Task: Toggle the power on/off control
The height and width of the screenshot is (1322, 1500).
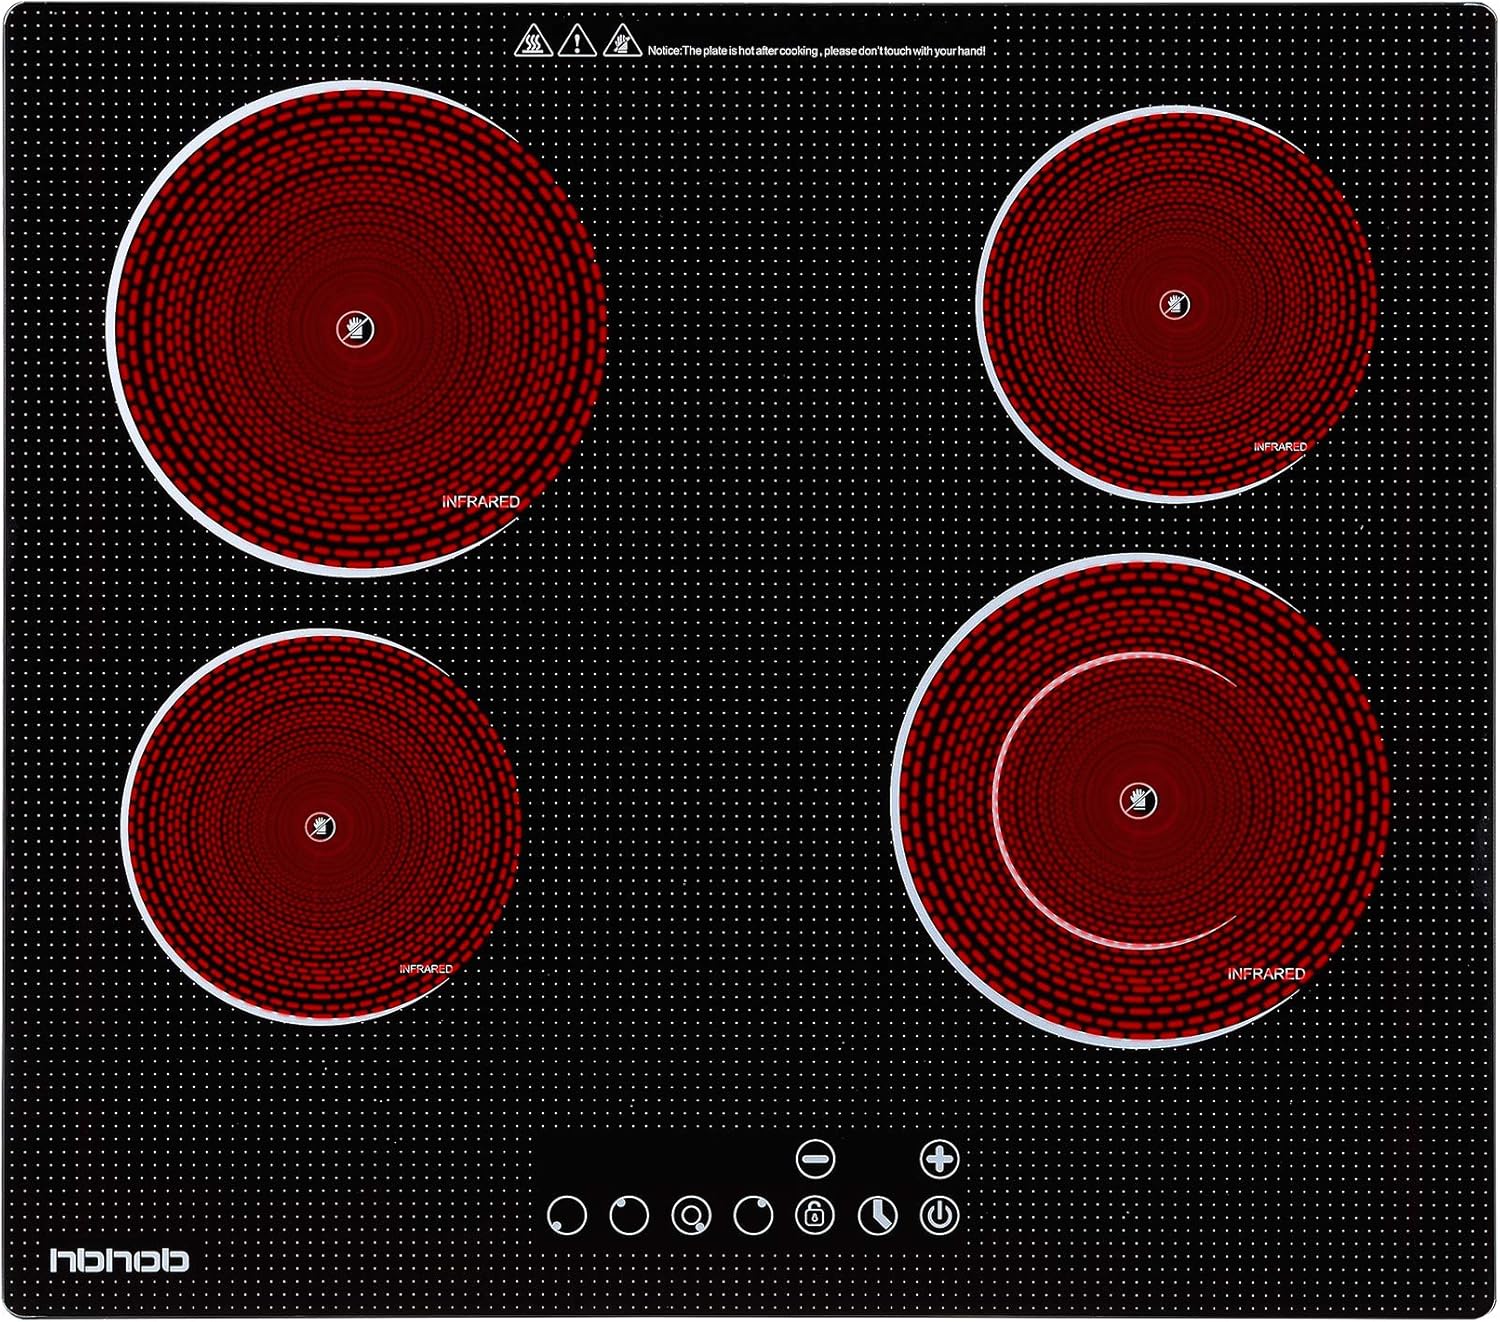Action: click(939, 1215)
